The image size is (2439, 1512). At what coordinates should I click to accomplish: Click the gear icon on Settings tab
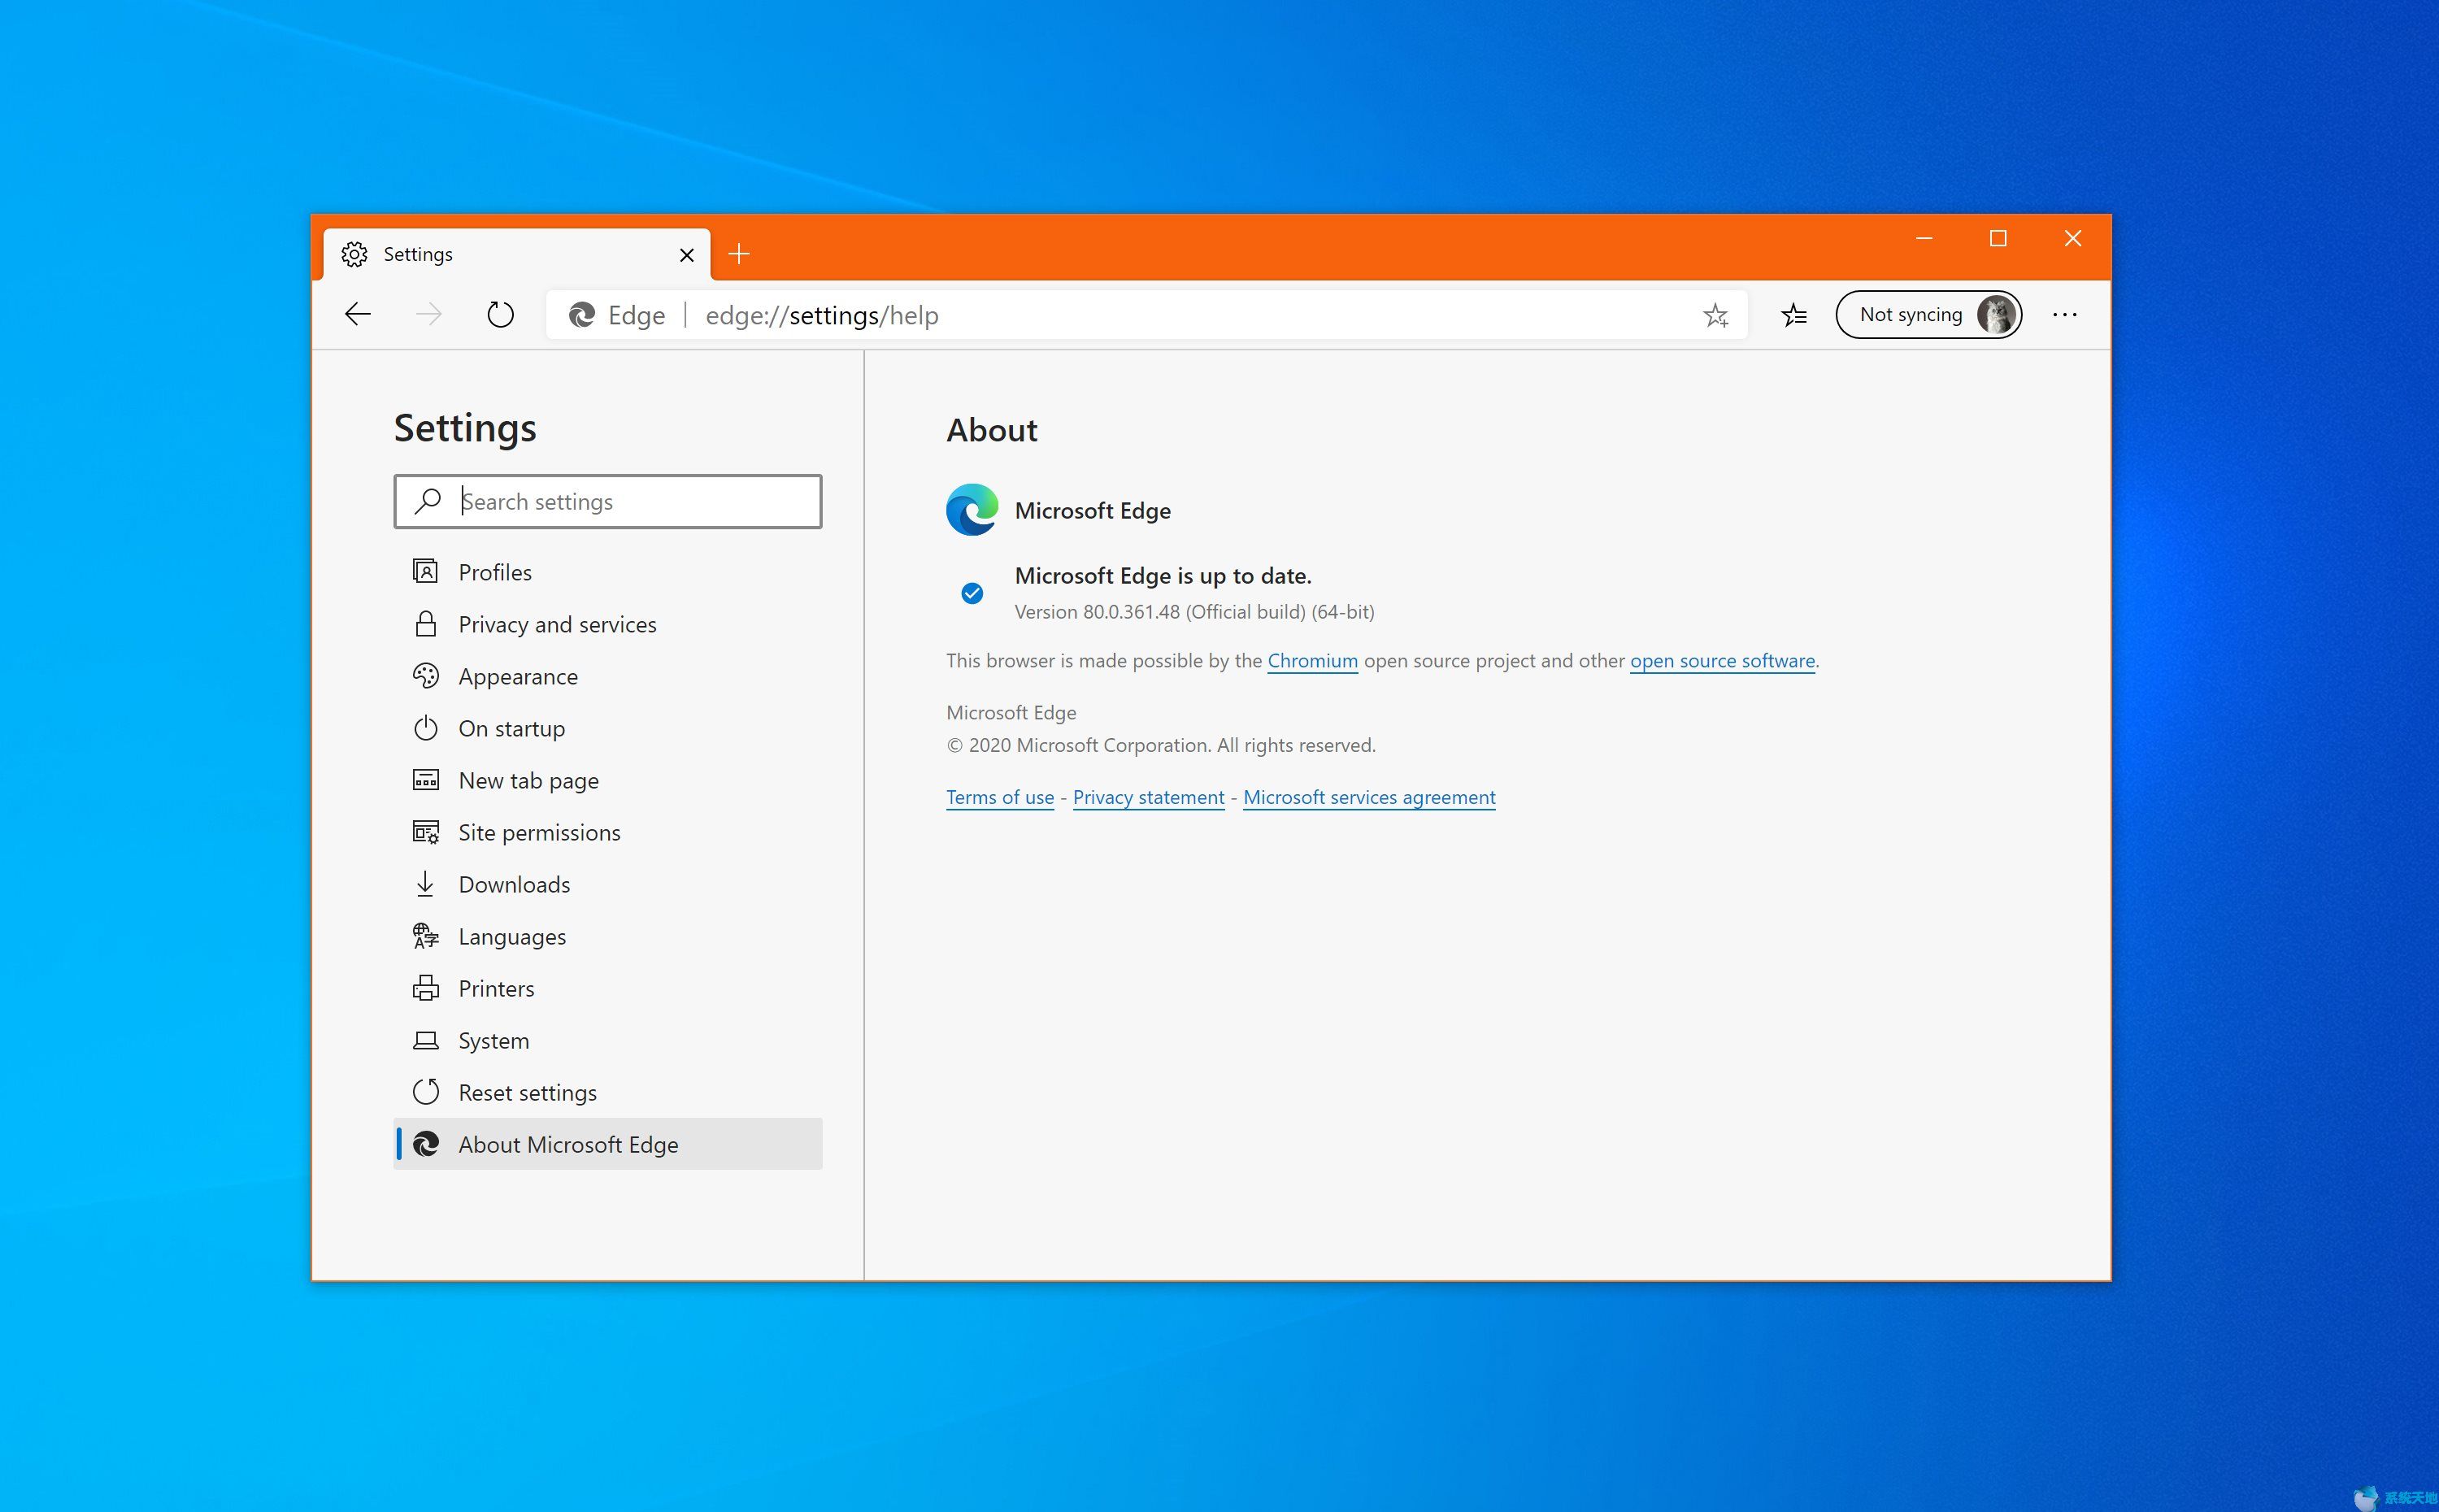tap(354, 254)
